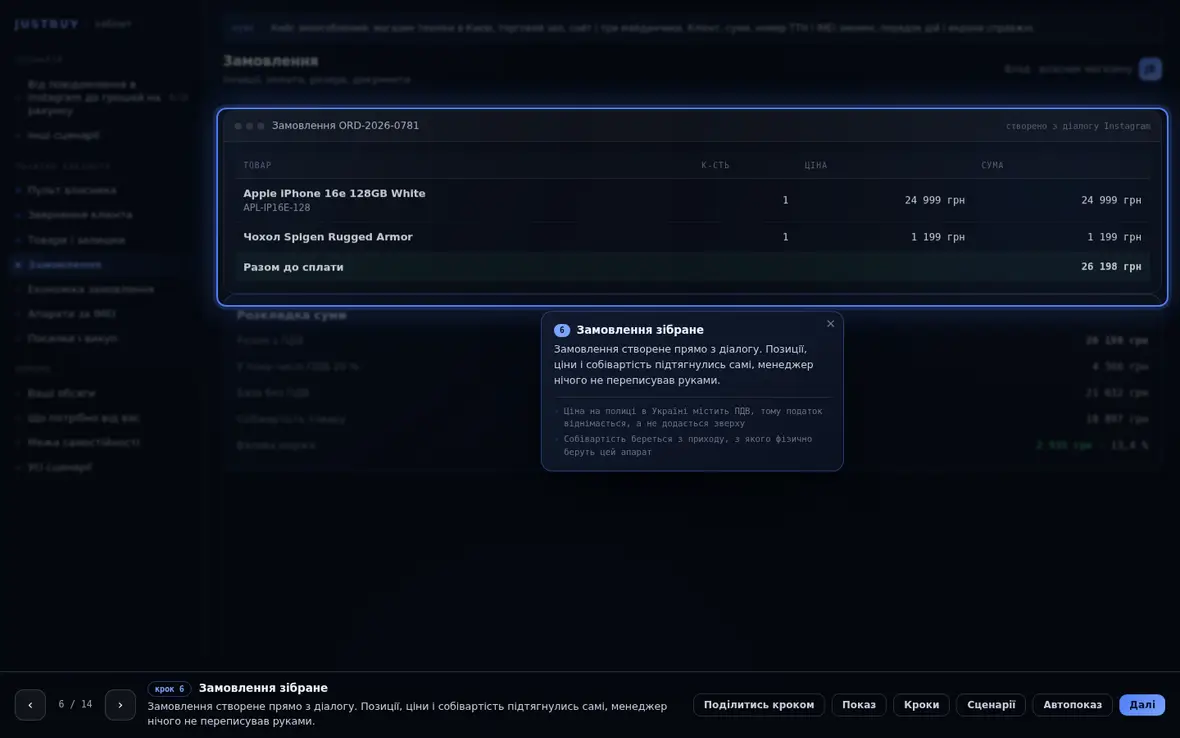Start 'Автопоказ' auto-play mode
The height and width of the screenshot is (738, 1180).
(x=1072, y=705)
